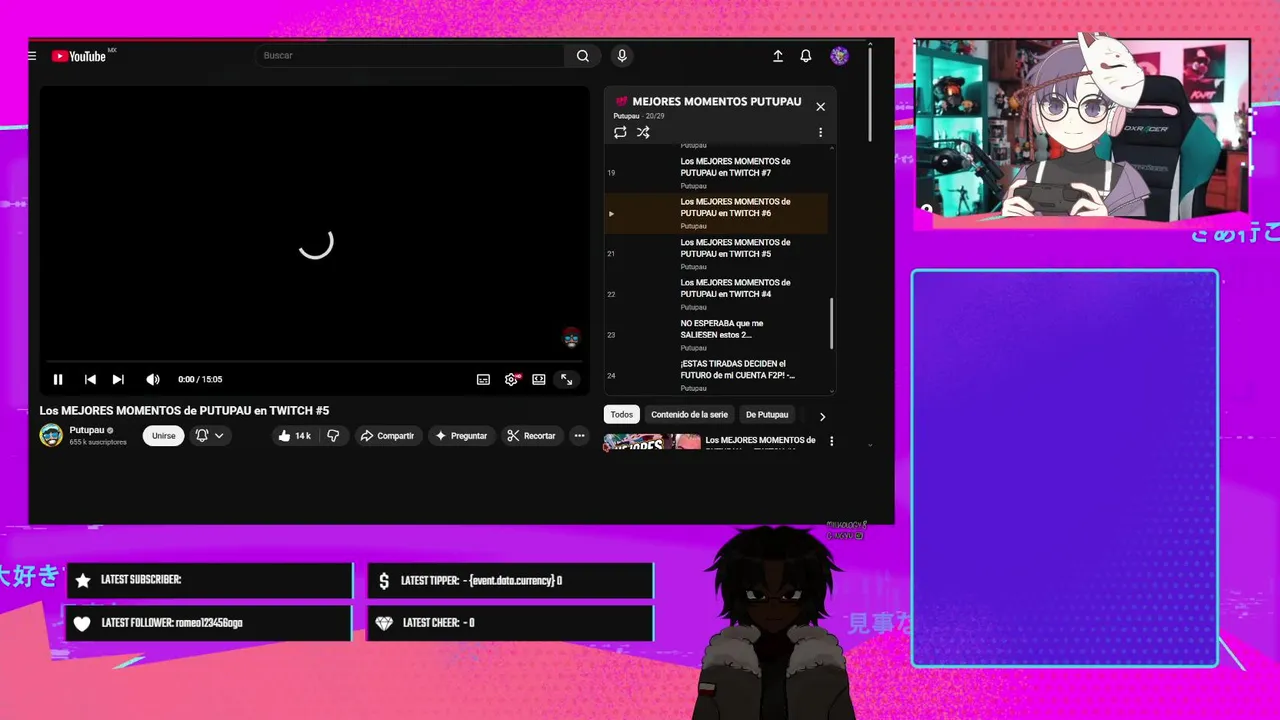Image resolution: width=1280 pixels, height=720 pixels.
Task: Go to the YouTube home logo
Action: pos(80,56)
